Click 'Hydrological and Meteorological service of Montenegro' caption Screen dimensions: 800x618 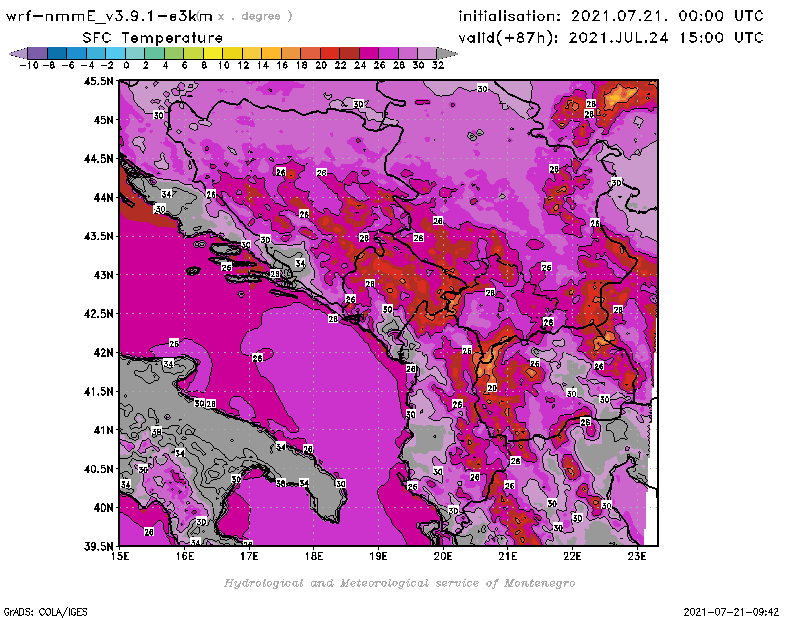399,583
